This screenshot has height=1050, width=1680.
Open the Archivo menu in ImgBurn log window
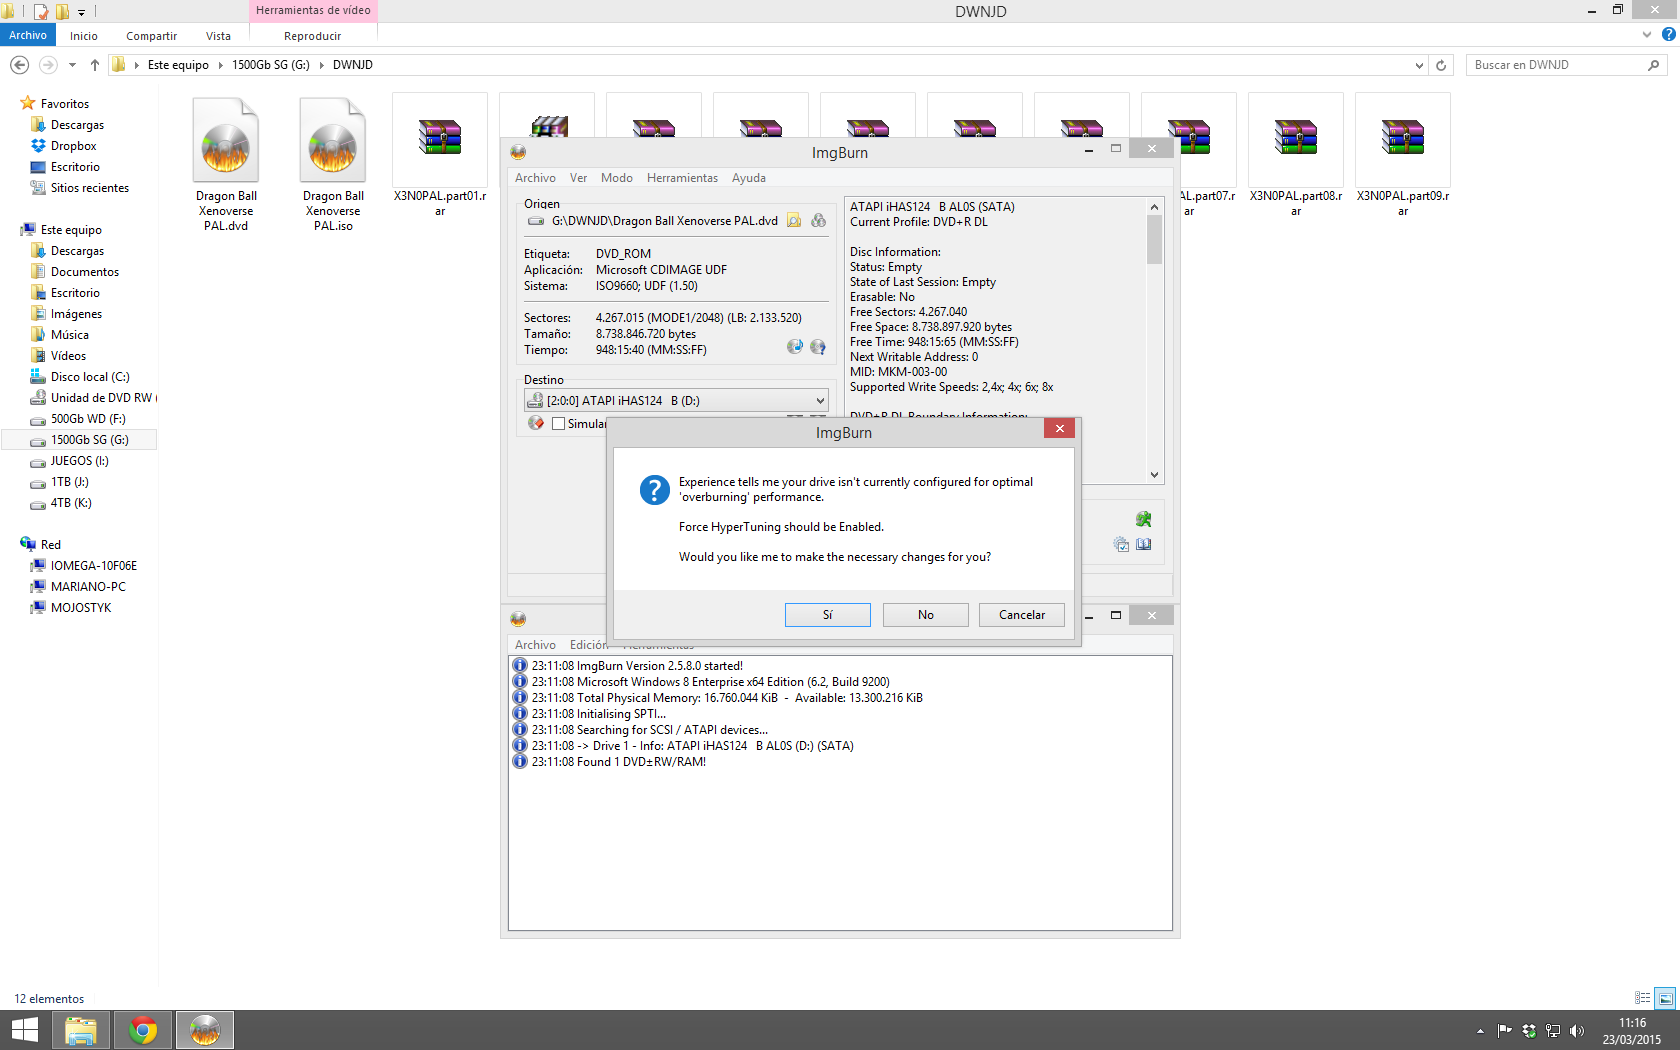pyautogui.click(x=535, y=645)
